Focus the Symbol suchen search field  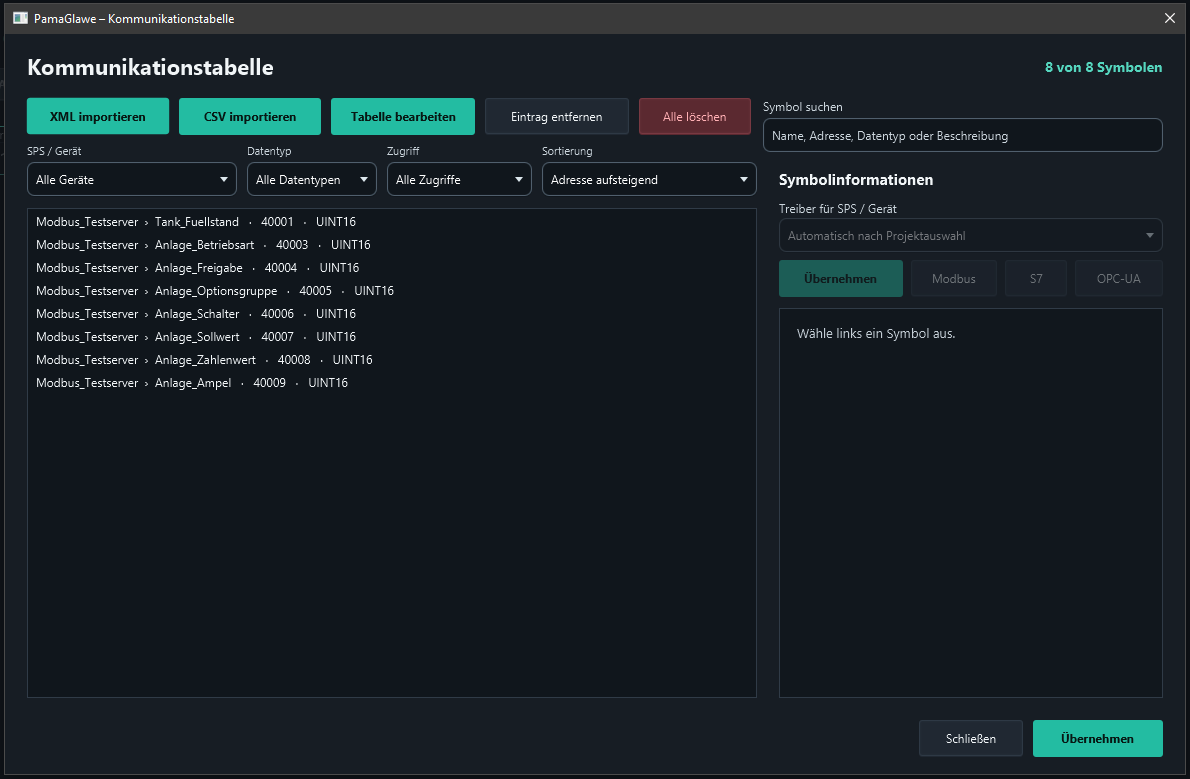point(962,135)
